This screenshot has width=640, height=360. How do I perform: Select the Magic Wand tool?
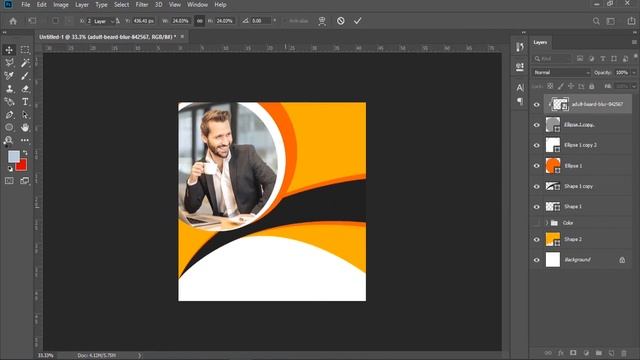[x=25, y=63]
